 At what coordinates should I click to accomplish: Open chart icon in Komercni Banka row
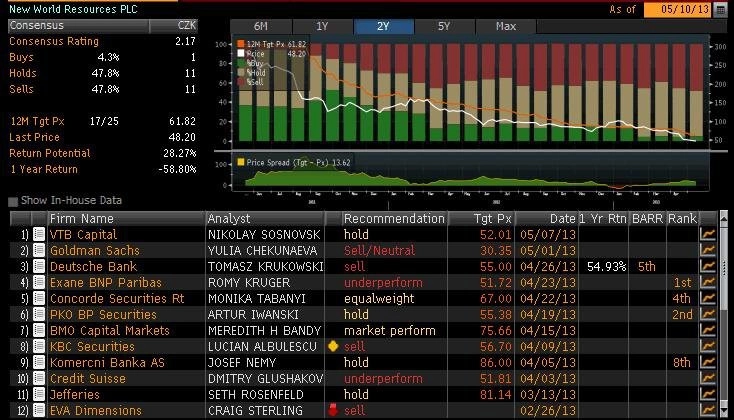[x=708, y=362]
